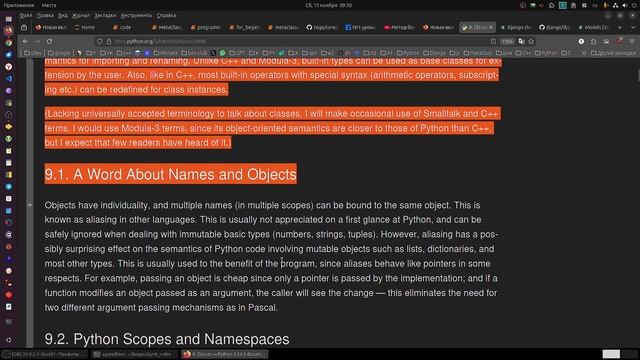This screenshot has height=360, width=640.
Task: Click the '9.2. Python Scopes and Namespaces' heading
Action: (167, 339)
